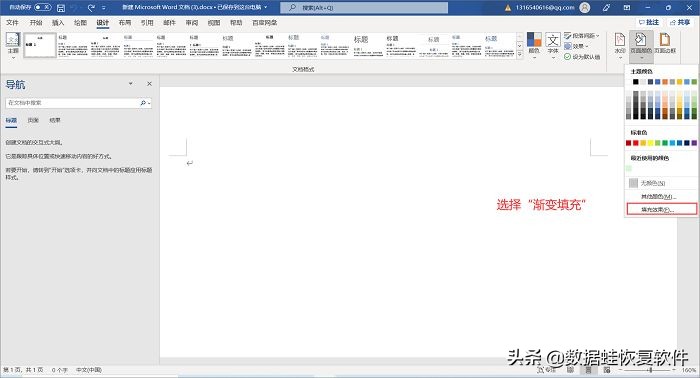Screen dimensions: 700x378
Task: Toggle the 自动保存 (AutoSave) switch
Action: (42, 7)
